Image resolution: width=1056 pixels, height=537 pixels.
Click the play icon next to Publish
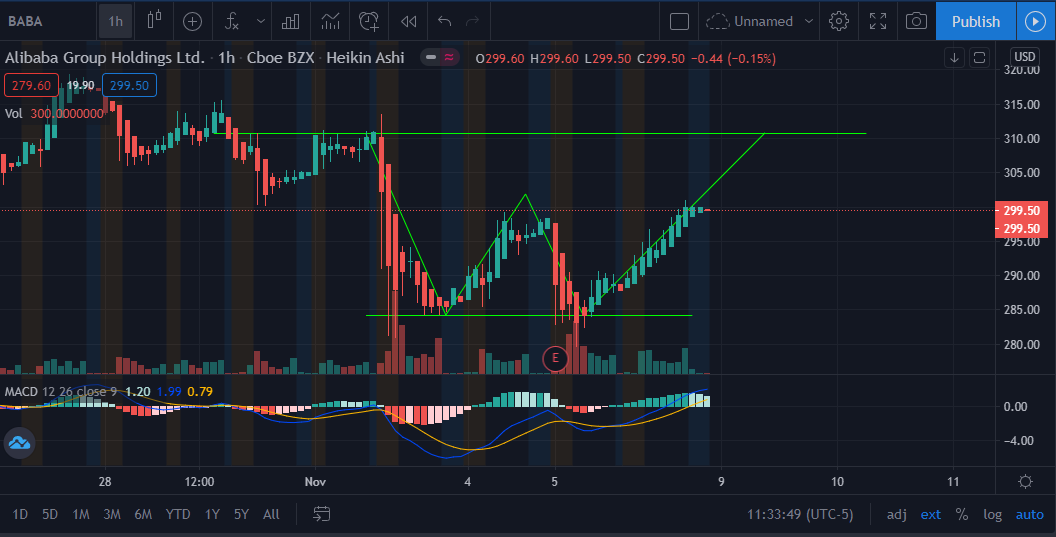(x=1035, y=22)
